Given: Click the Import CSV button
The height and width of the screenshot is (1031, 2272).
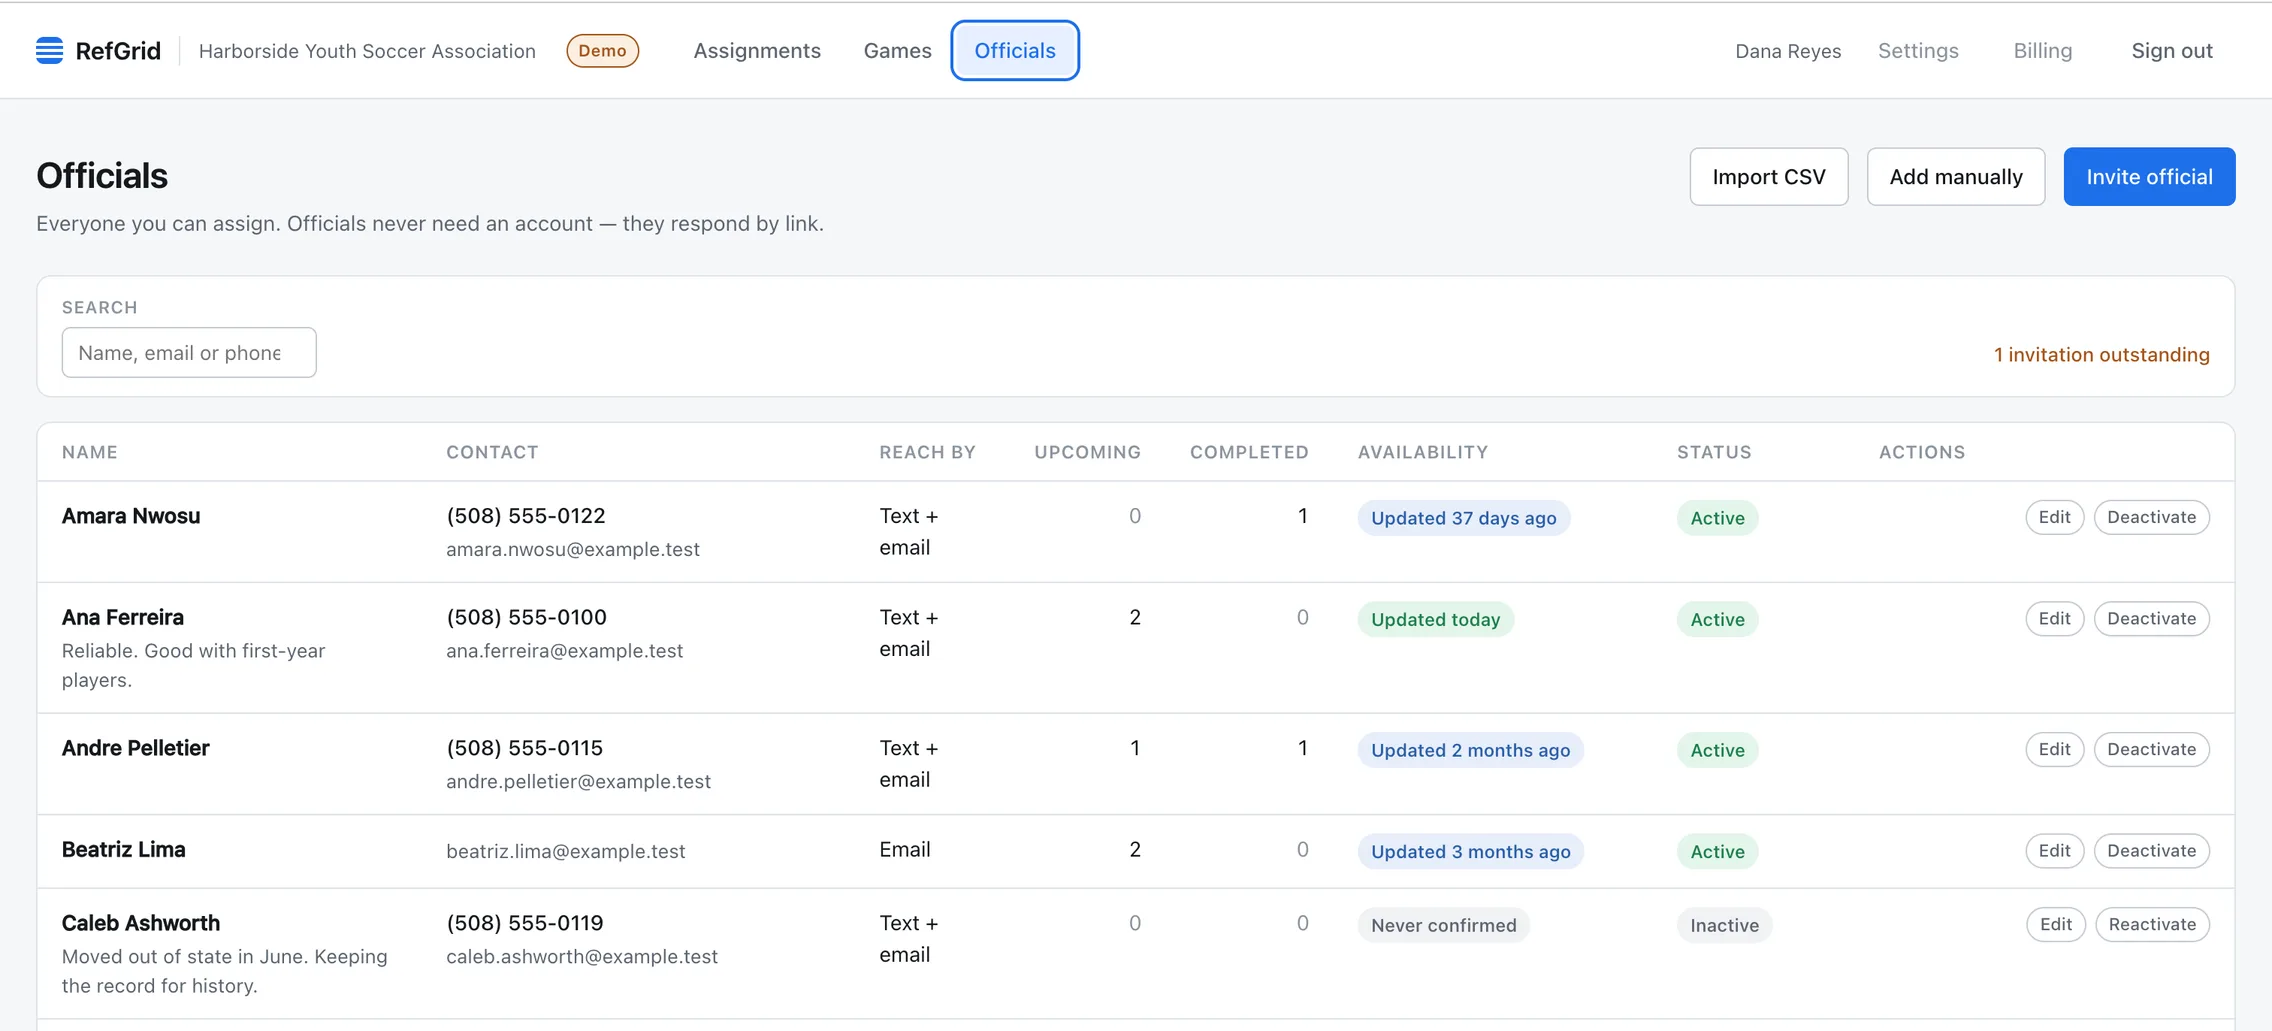Looking at the screenshot, I should [1768, 177].
